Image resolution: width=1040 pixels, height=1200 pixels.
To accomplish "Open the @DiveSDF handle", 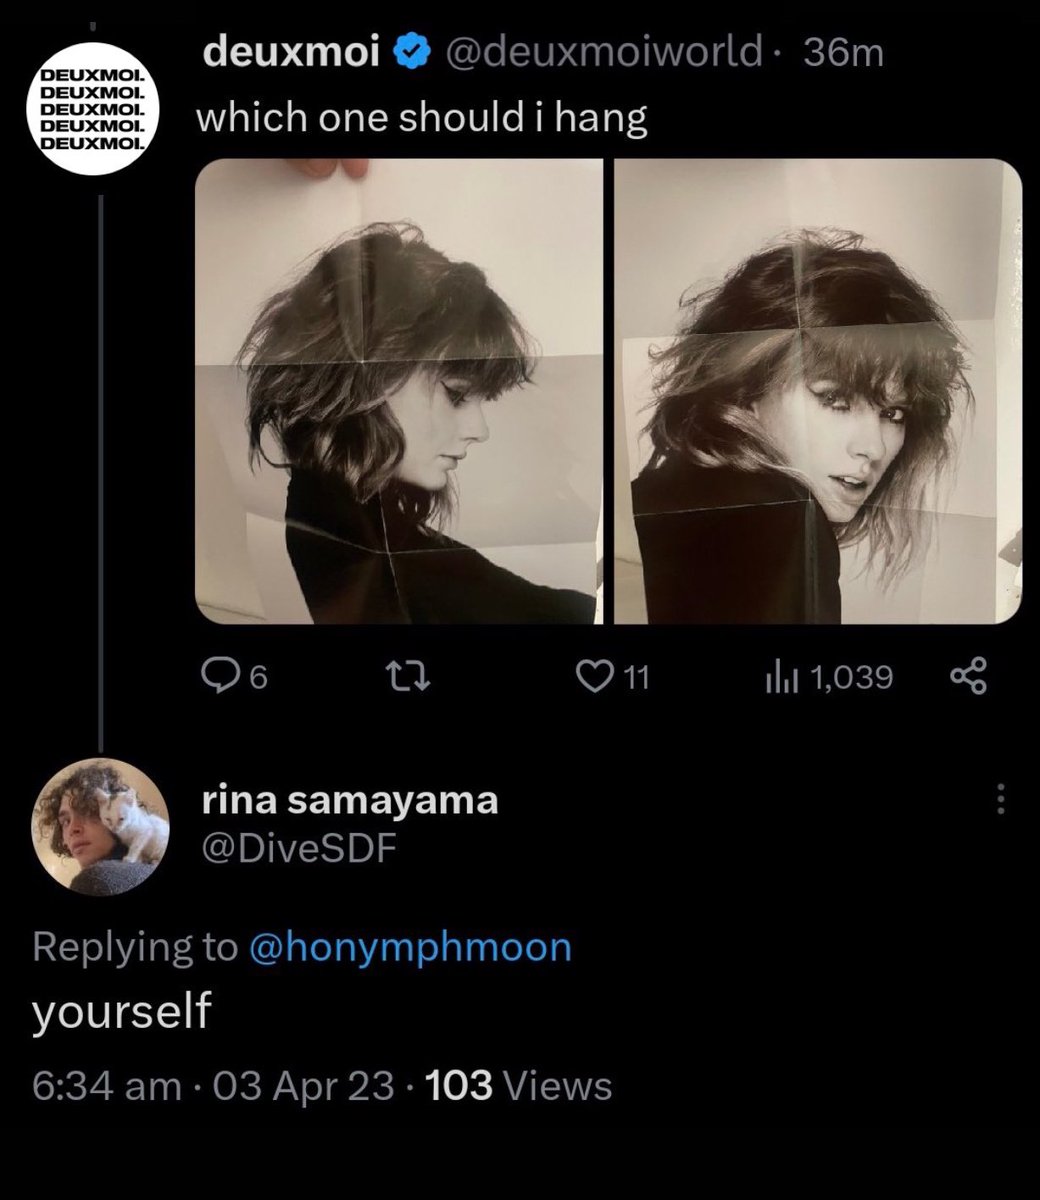I will click(299, 848).
